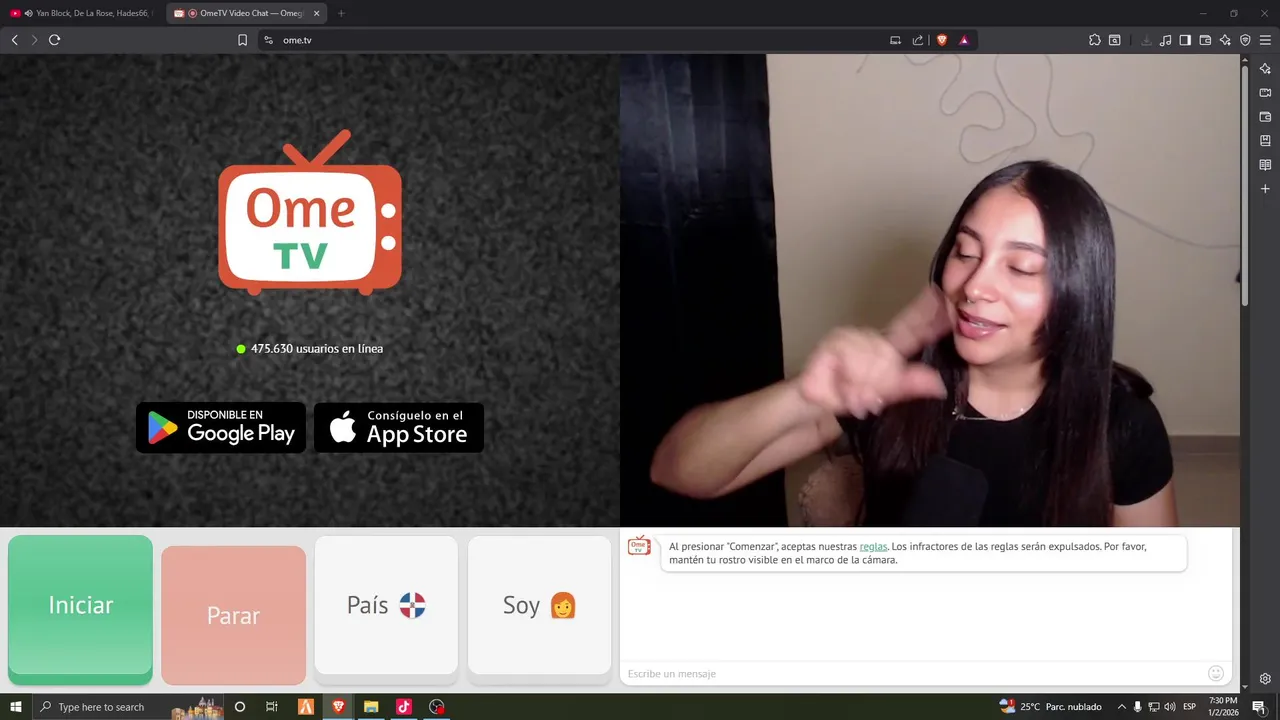The height and width of the screenshot is (720, 1280).
Task: Open the network icon in the system tray
Action: 1153,707
